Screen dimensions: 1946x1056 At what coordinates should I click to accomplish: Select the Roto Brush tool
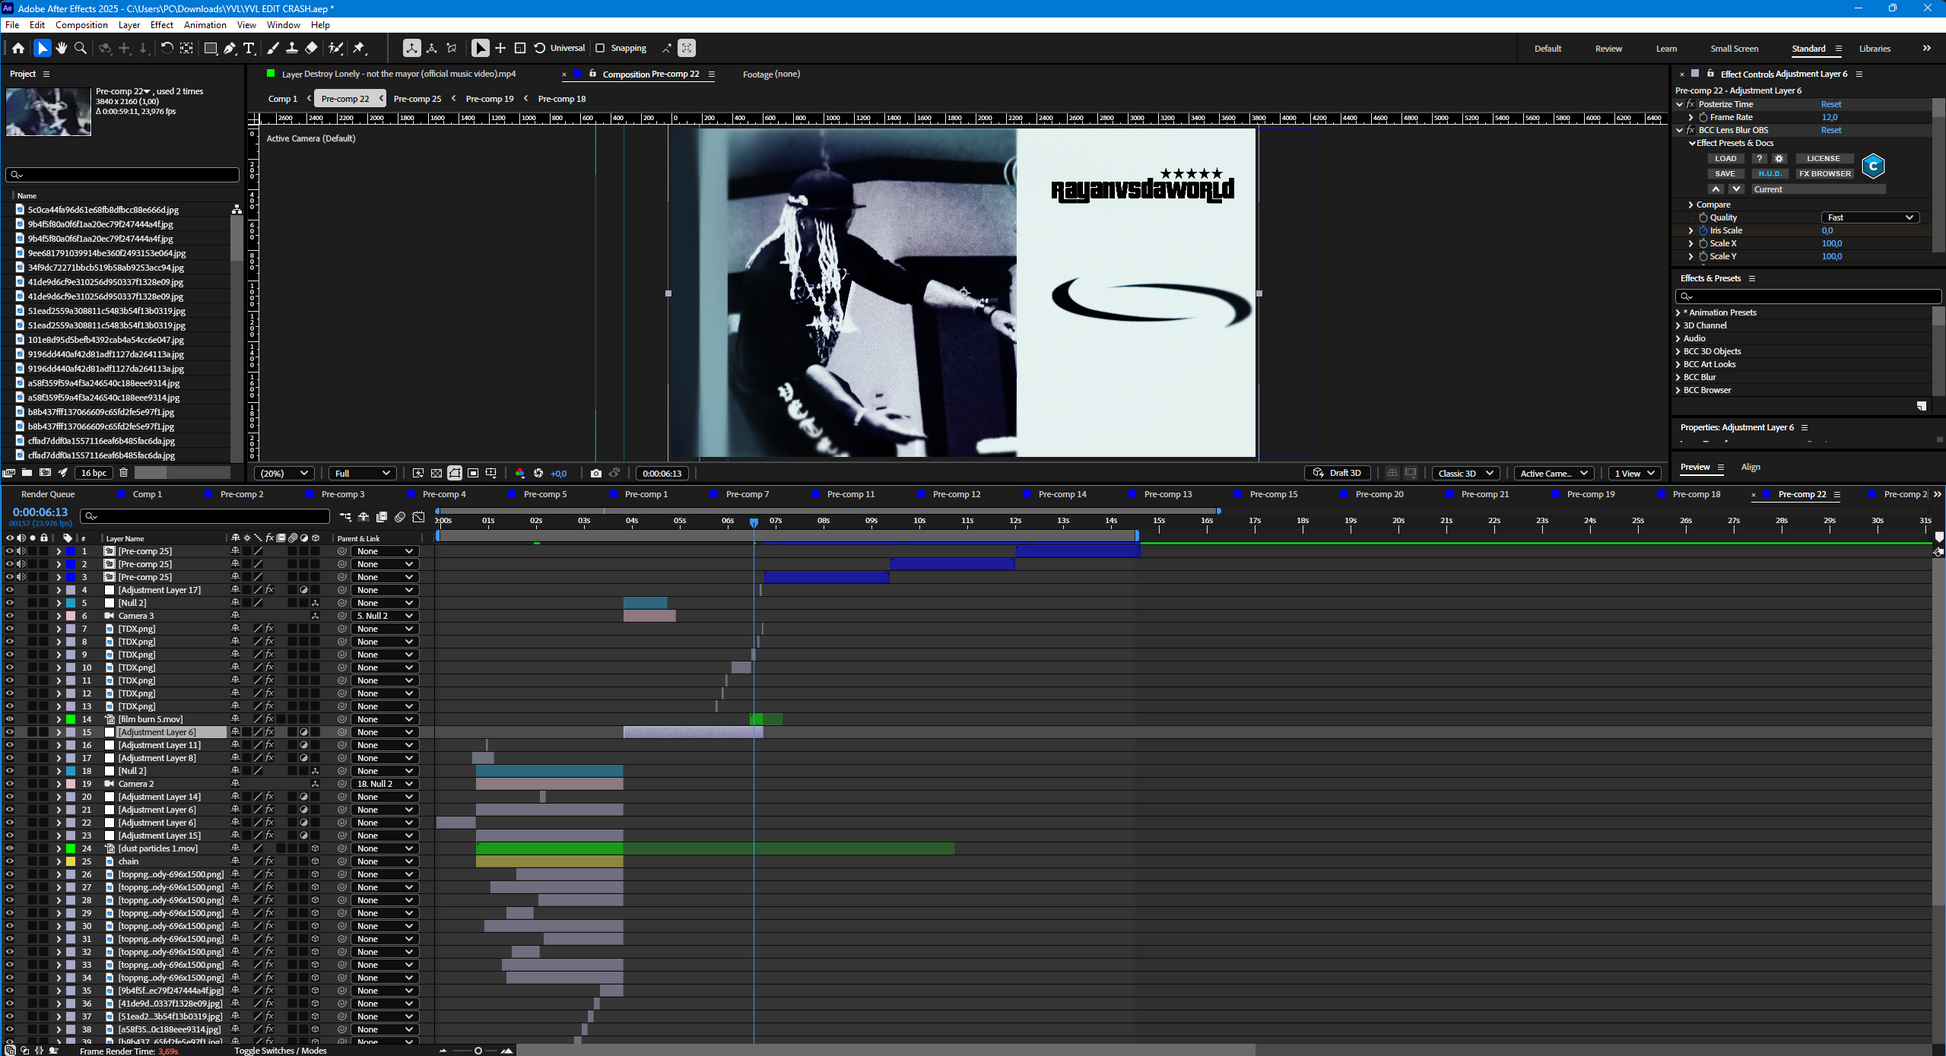tap(334, 47)
